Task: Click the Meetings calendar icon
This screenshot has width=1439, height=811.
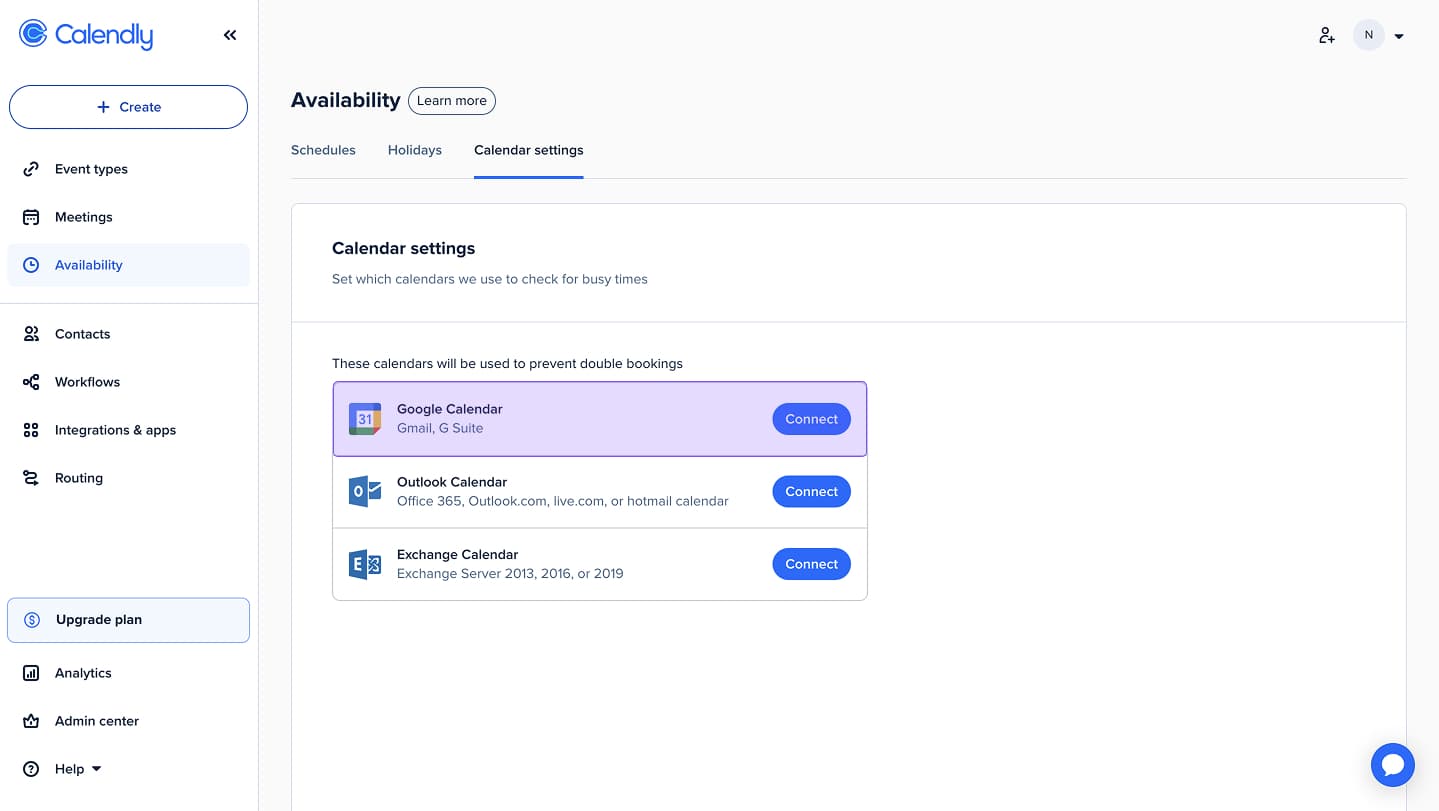Action: [31, 217]
